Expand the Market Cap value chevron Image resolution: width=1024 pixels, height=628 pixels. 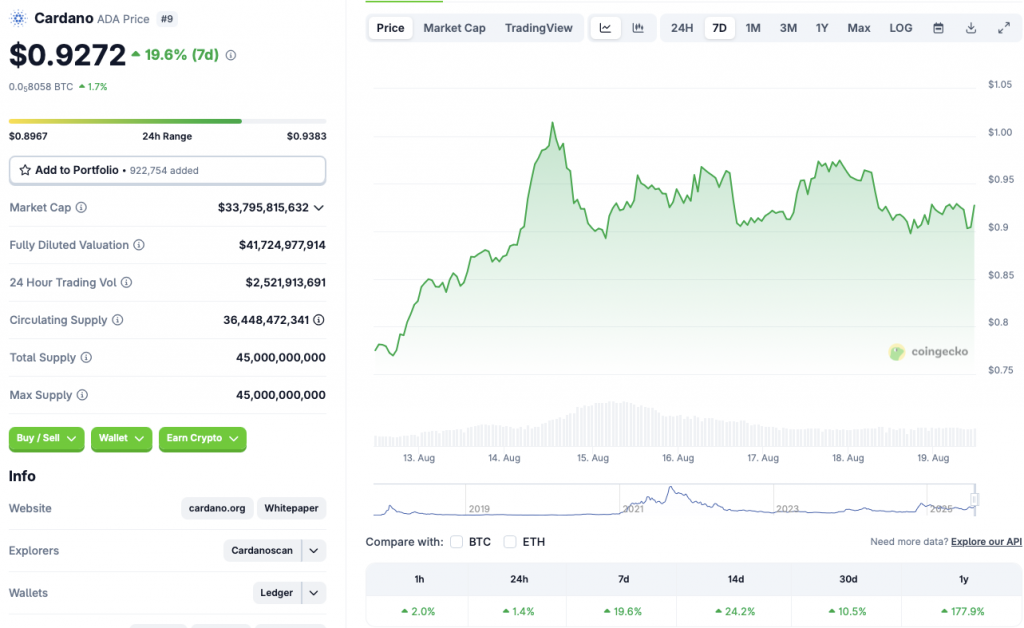click(x=319, y=208)
